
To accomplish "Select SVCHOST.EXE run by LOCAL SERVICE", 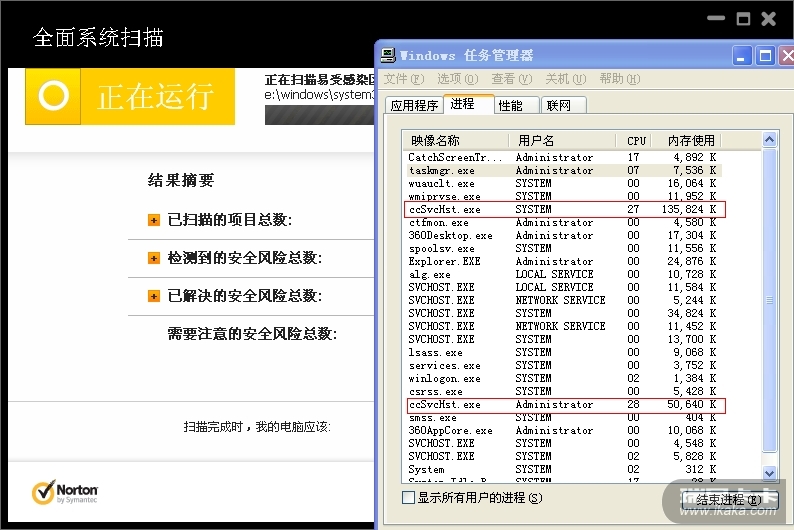I will (563, 288).
